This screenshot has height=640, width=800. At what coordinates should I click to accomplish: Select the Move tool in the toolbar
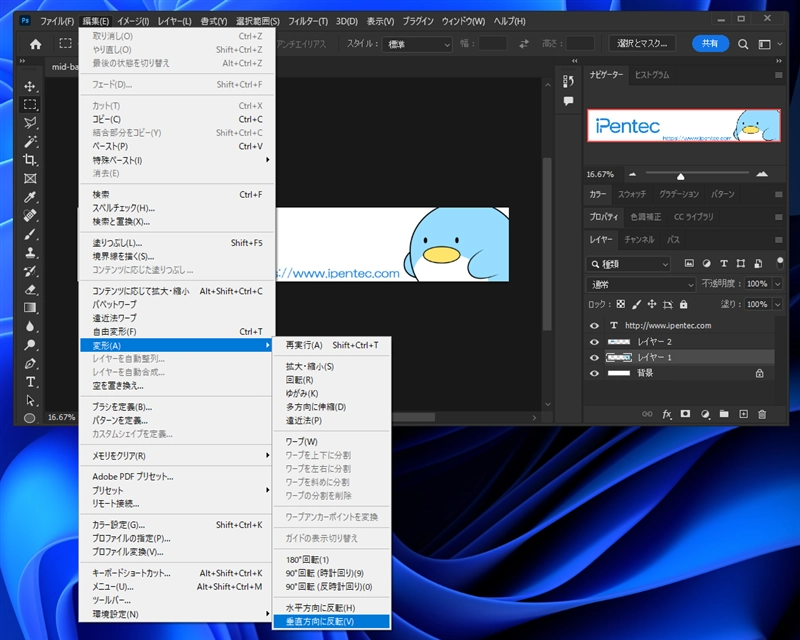(30, 86)
